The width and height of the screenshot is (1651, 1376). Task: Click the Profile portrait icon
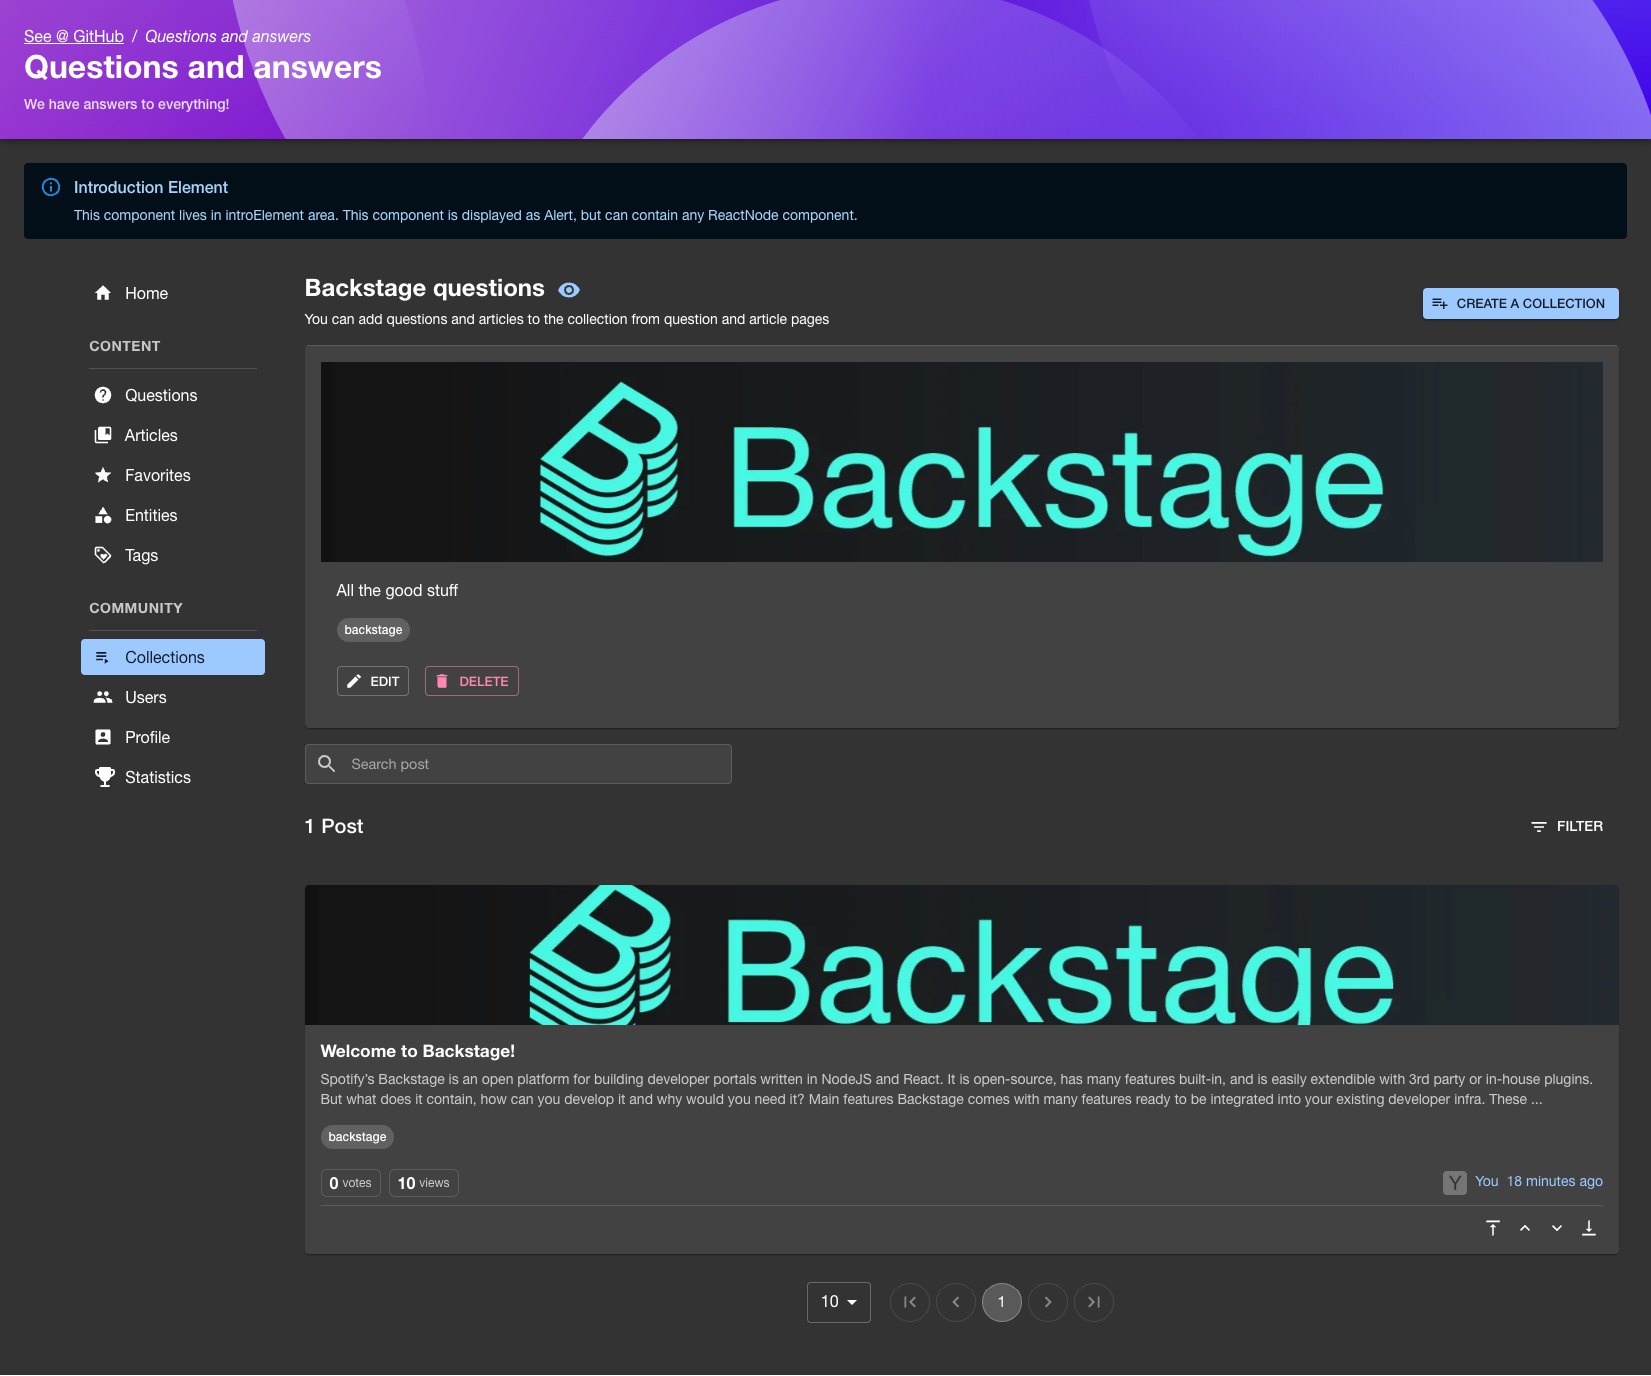(103, 737)
